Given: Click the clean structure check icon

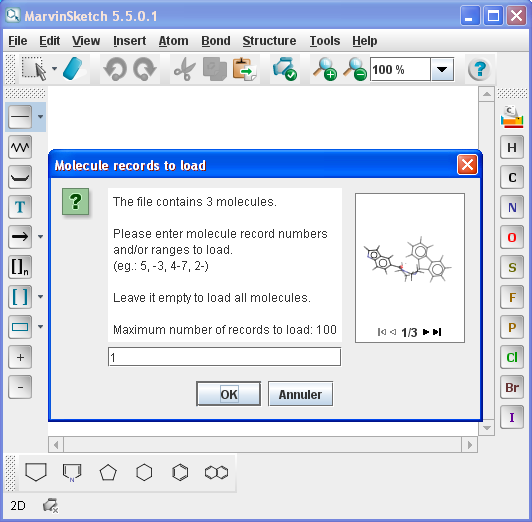Looking at the screenshot, I should pos(284,69).
